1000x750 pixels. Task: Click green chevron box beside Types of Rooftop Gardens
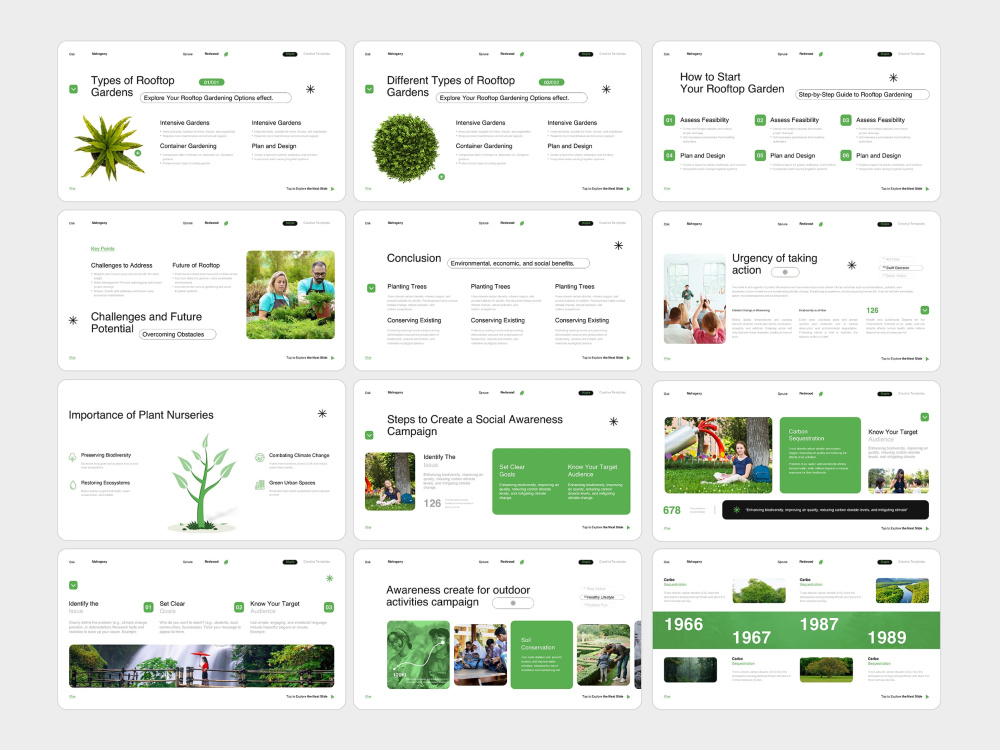[73, 89]
